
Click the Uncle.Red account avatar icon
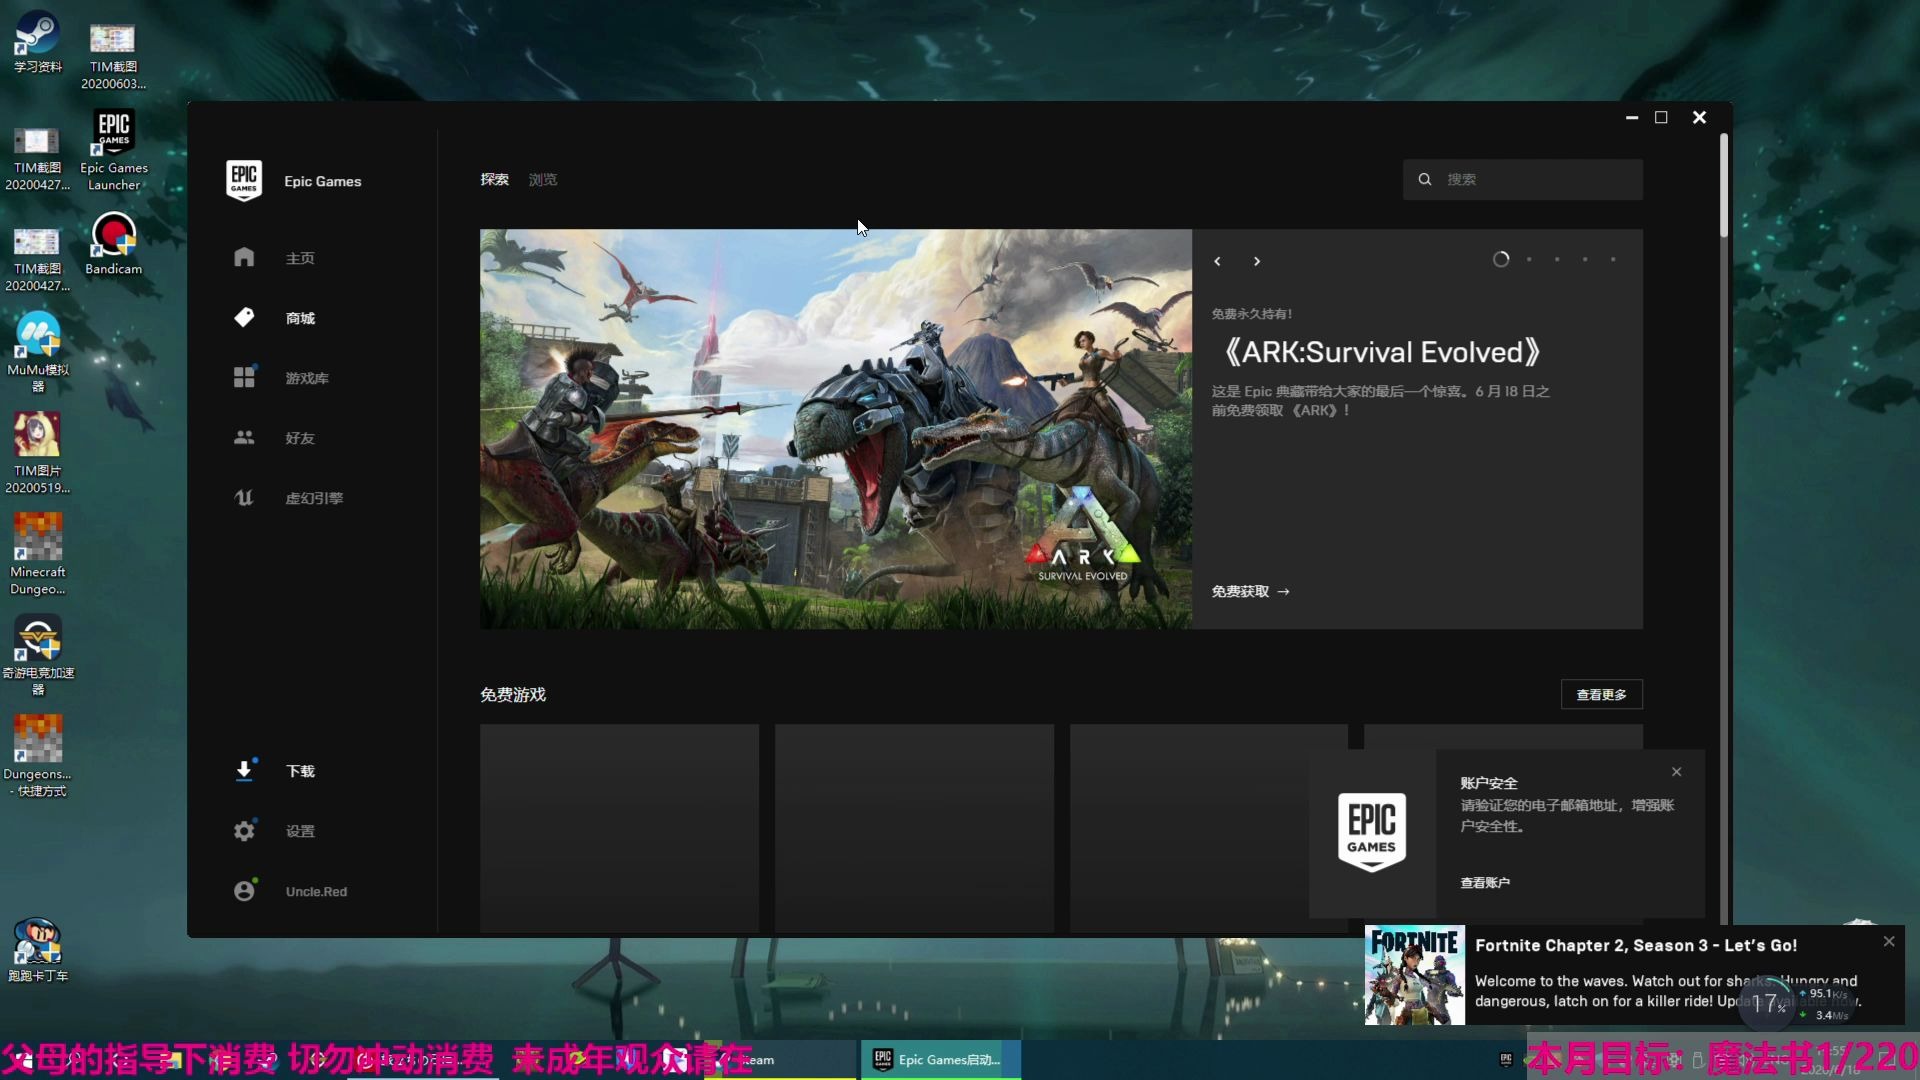pos(244,891)
